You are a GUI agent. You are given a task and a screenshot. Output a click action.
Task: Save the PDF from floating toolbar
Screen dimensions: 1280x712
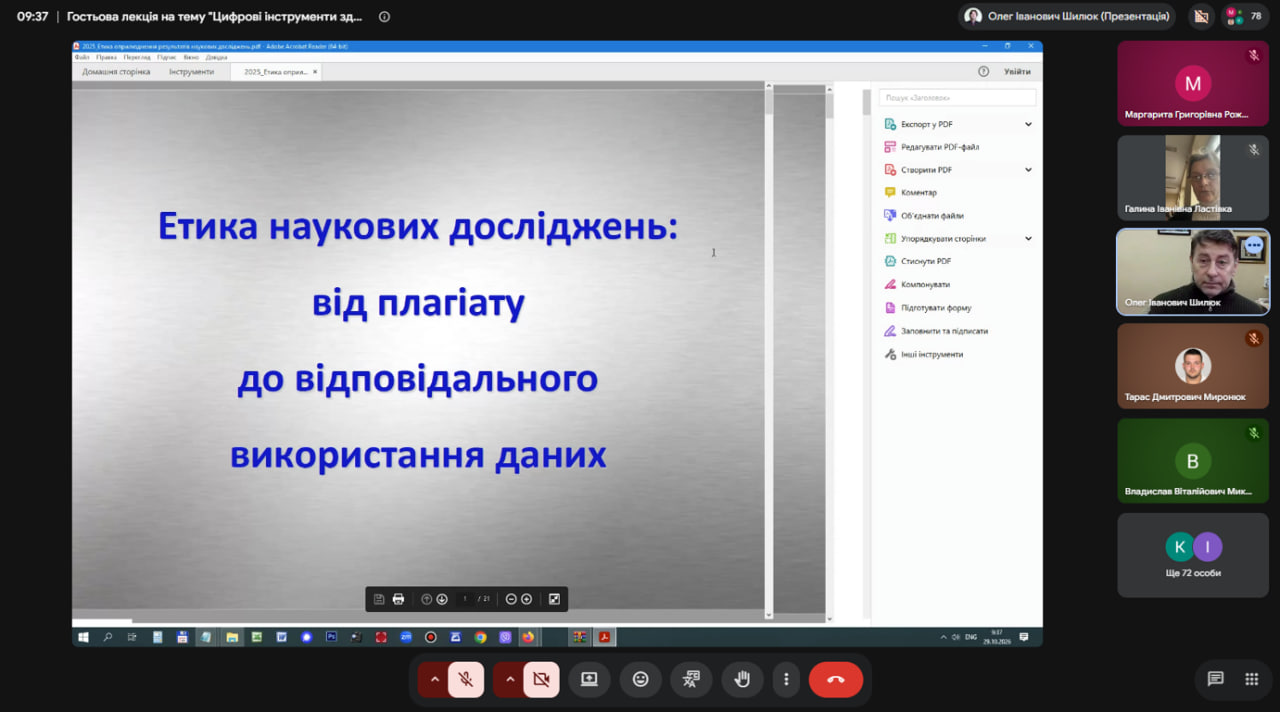379,599
